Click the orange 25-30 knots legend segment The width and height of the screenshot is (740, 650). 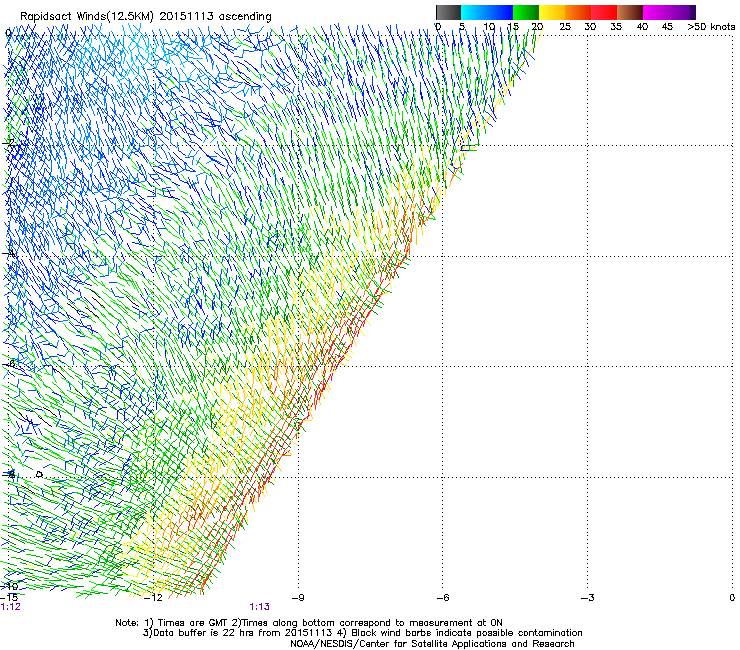point(578,12)
